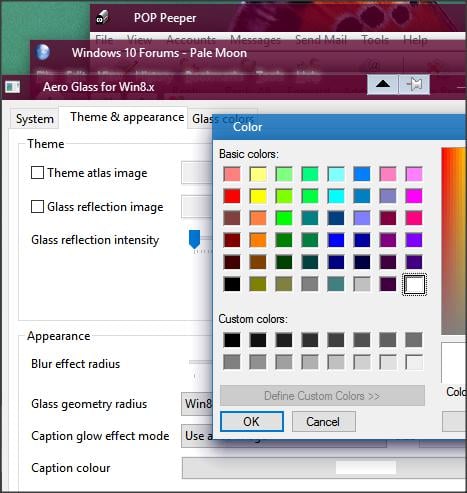The height and width of the screenshot is (493, 467).
Task: Click the Color dialog title bar text
Action: point(247,127)
